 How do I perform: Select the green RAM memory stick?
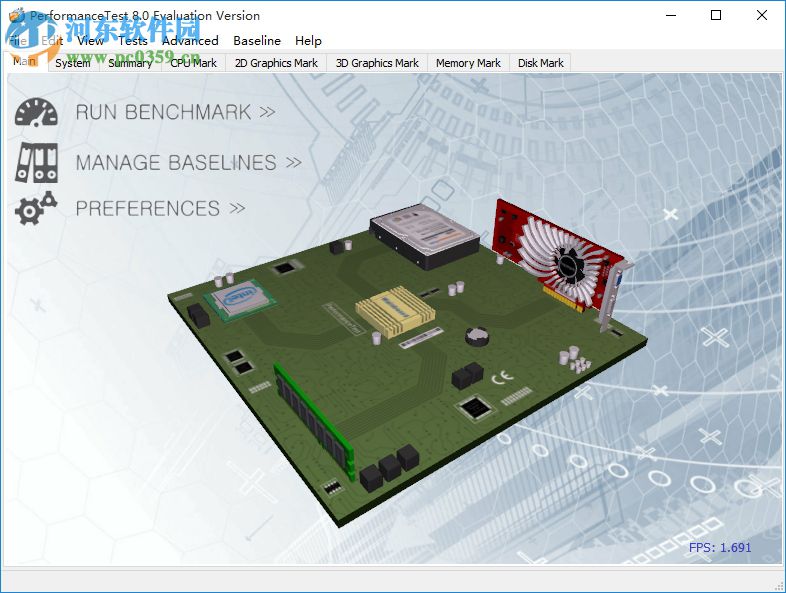(x=314, y=422)
